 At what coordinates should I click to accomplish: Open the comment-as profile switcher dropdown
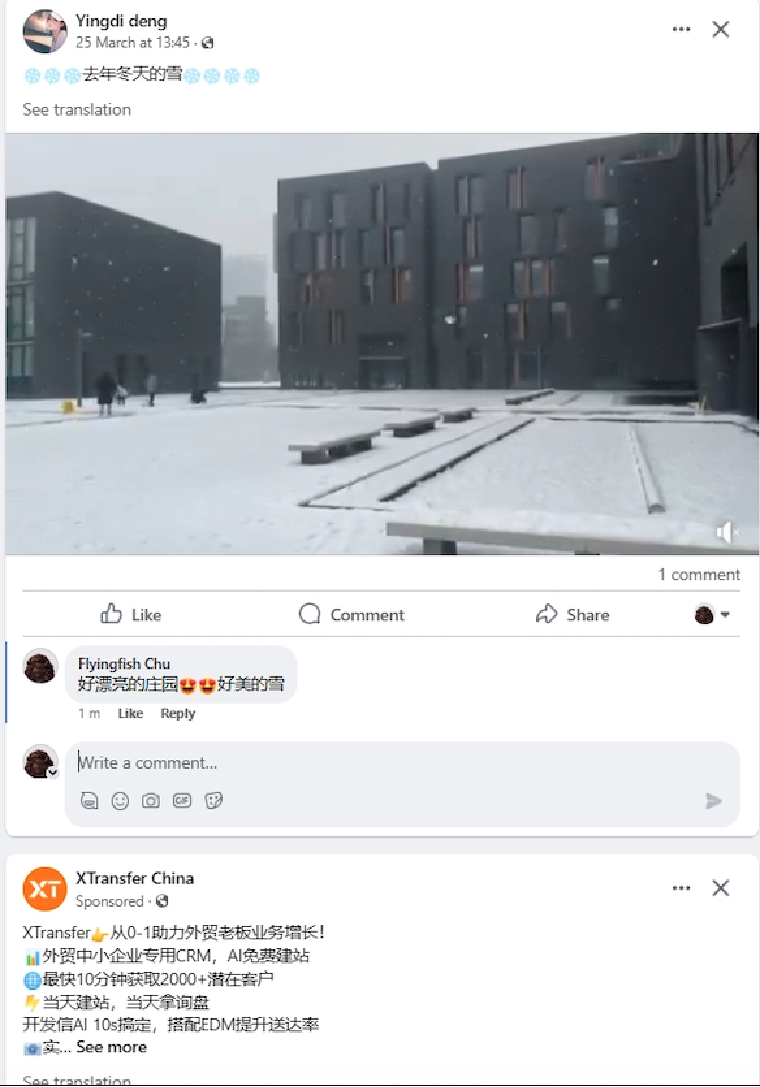click(712, 614)
